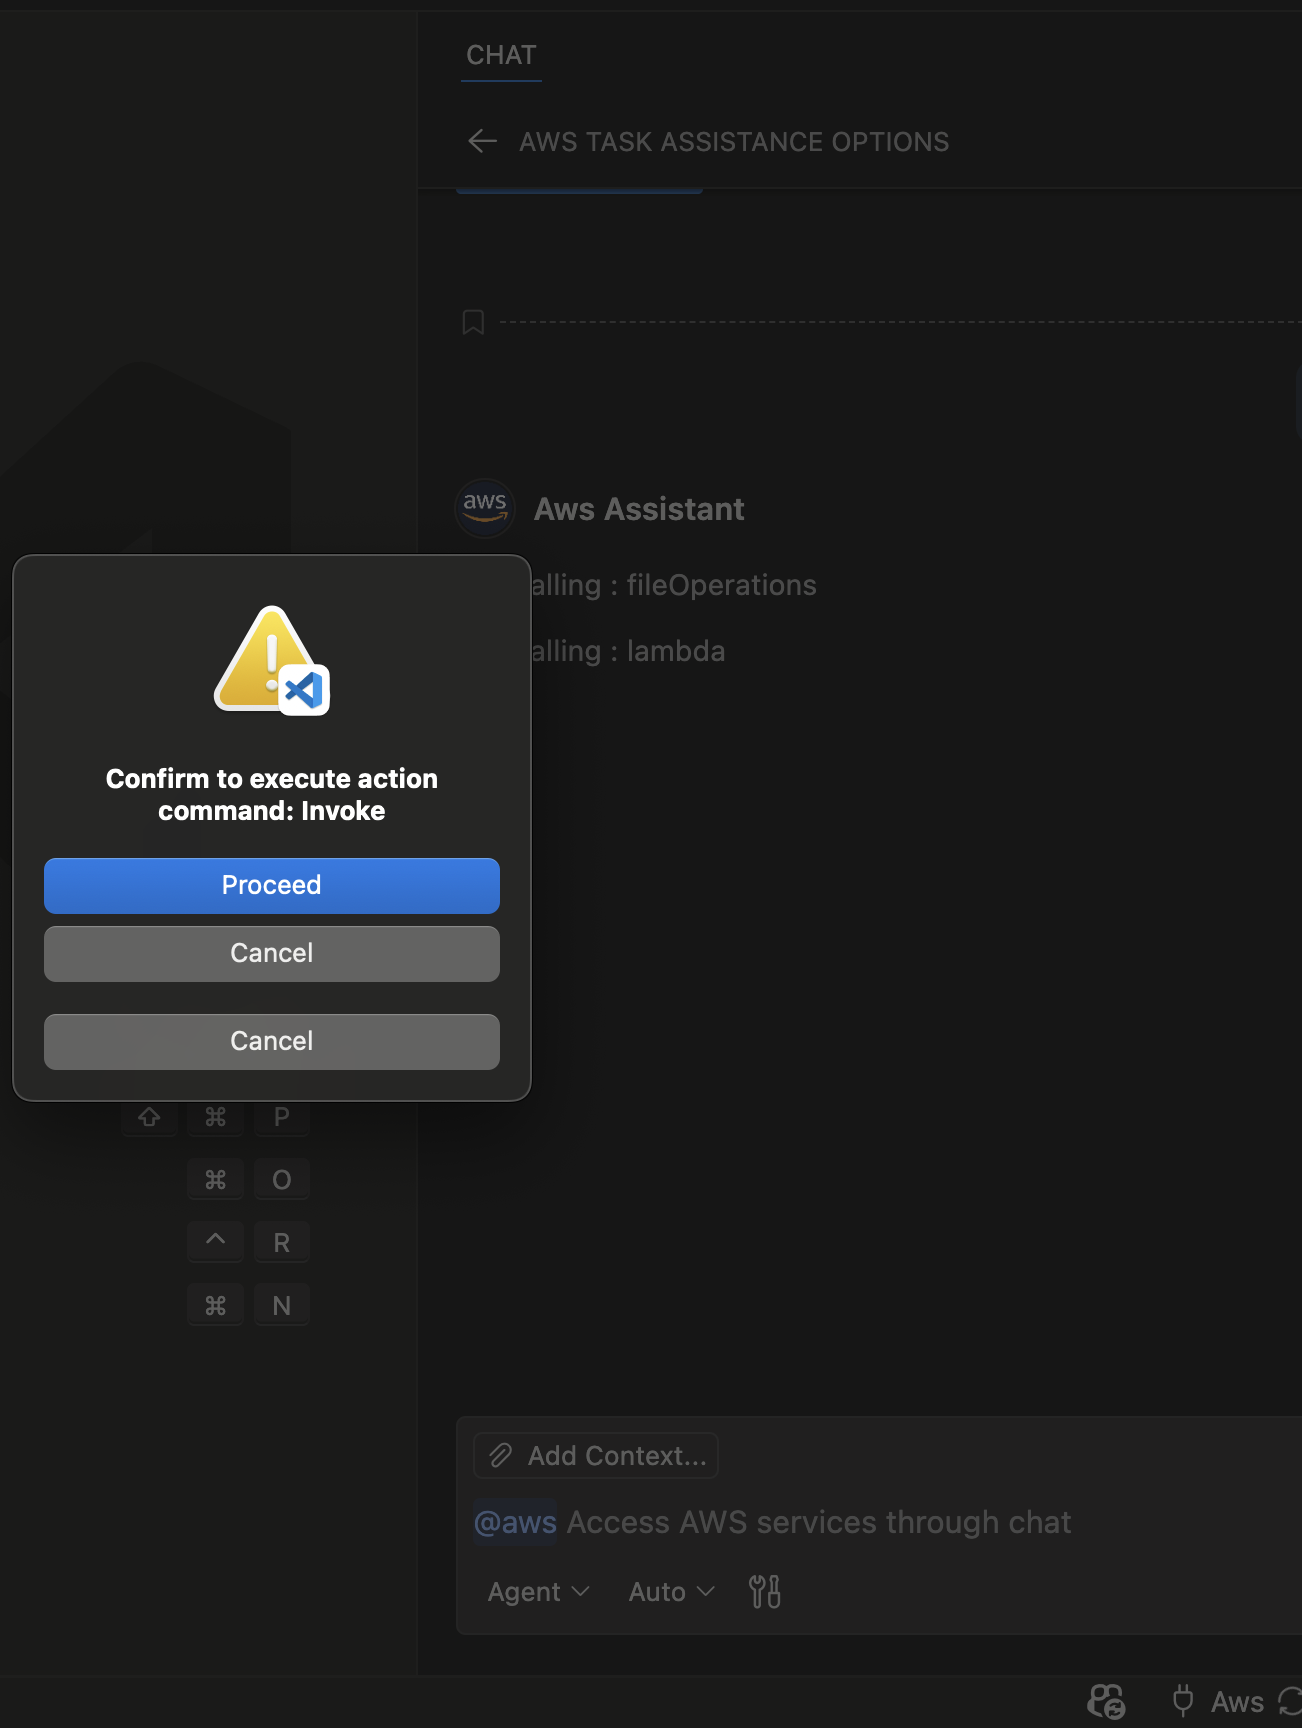Click the 'Calling : fileOperations' text
The image size is (1302, 1728).
[x=673, y=585]
